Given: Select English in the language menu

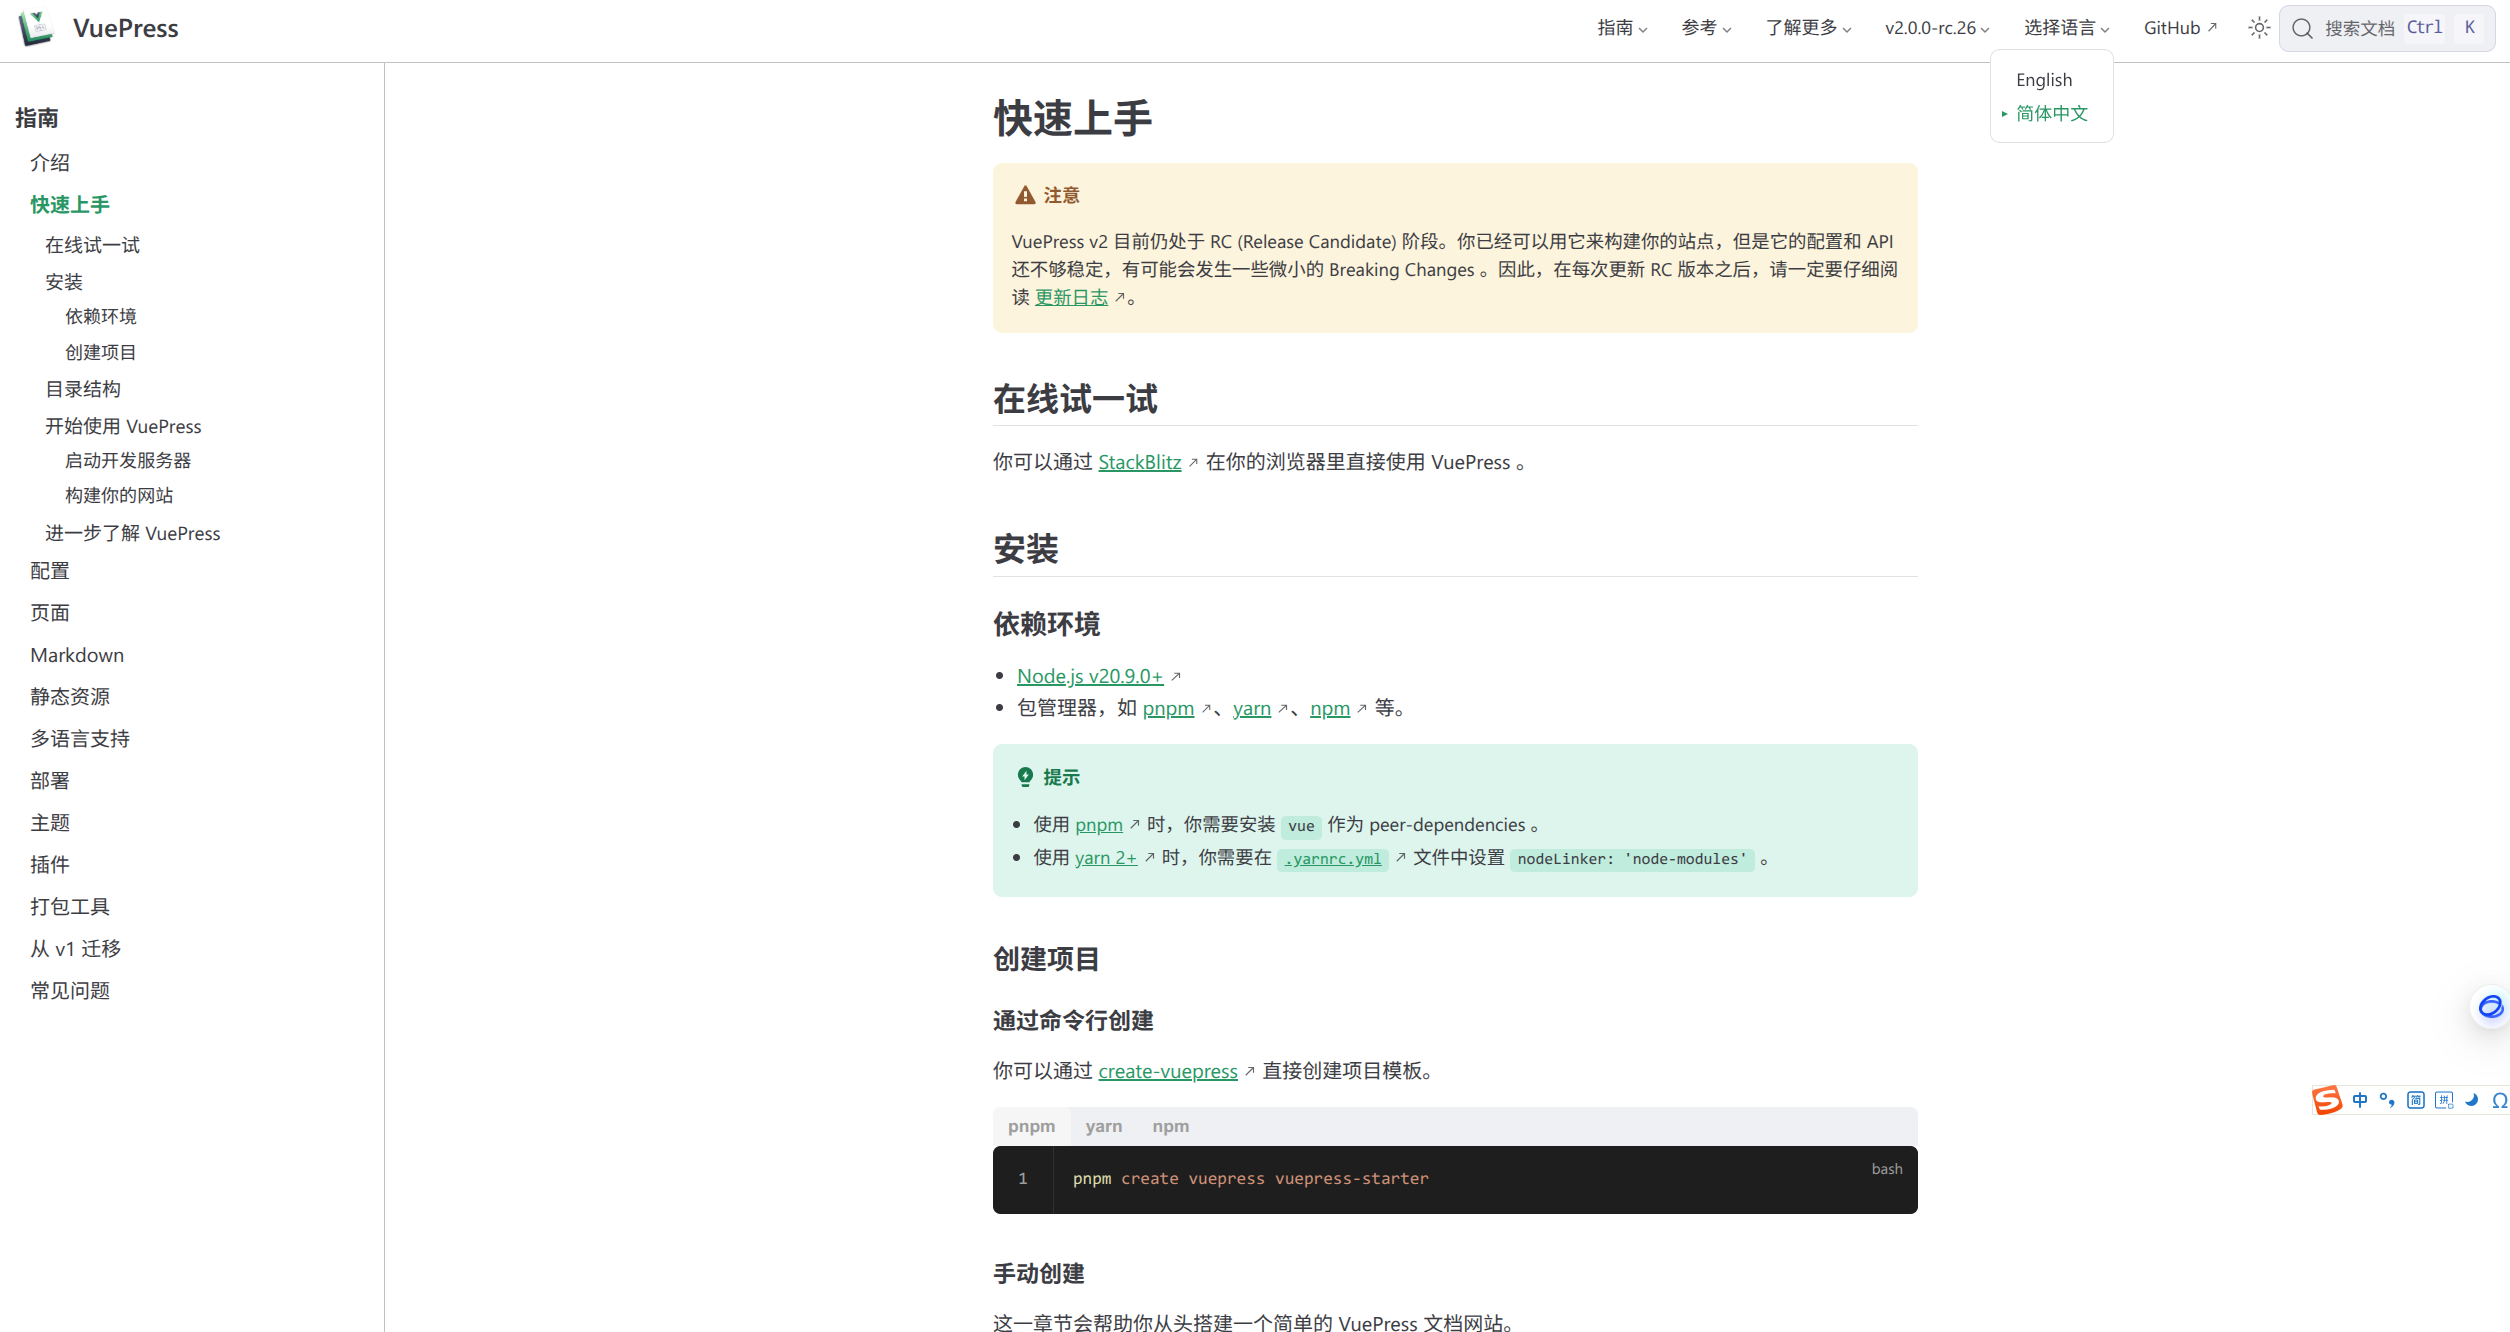Looking at the screenshot, I should tap(2043, 79).
